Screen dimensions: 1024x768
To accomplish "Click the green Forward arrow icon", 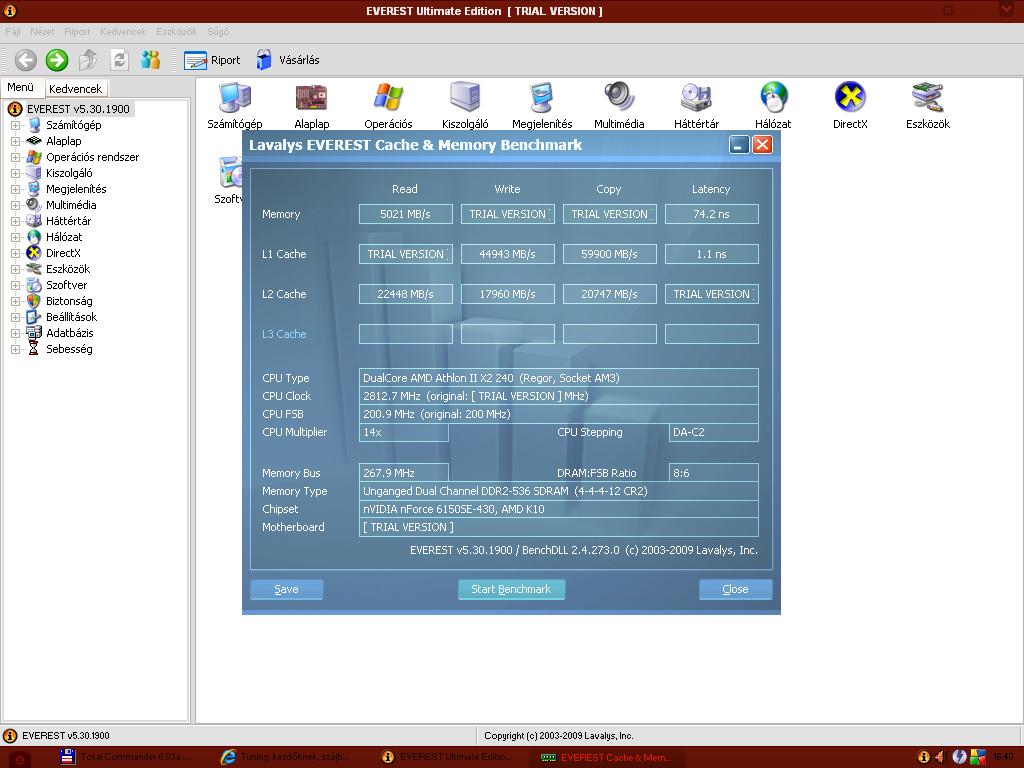I will [57, 60].
